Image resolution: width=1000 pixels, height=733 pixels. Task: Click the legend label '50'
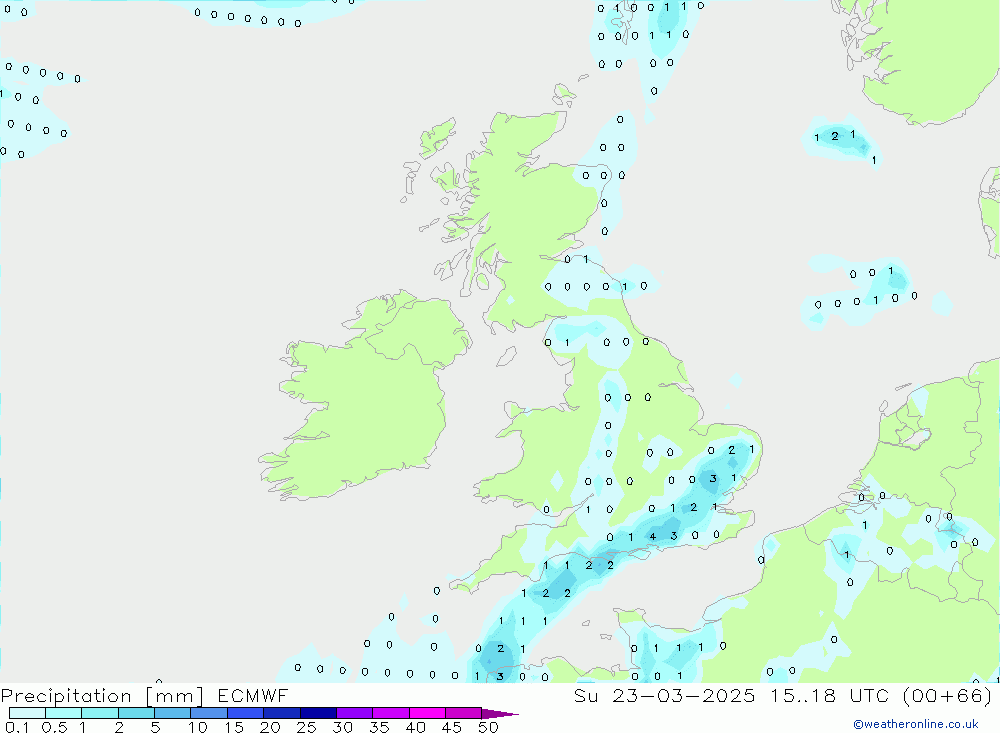click(488, 727)
